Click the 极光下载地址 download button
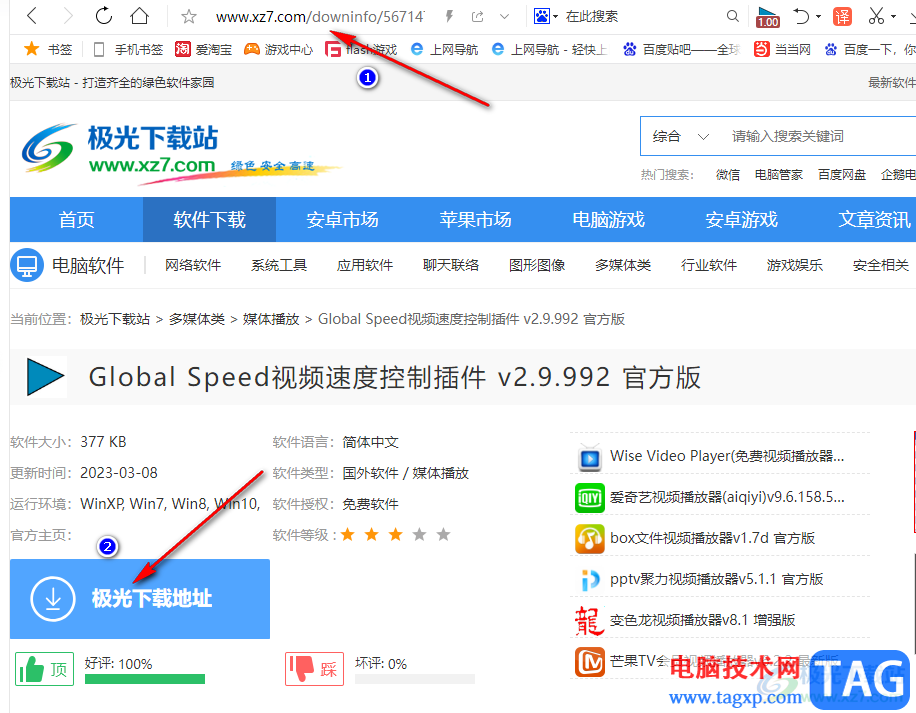 [140, 599]
